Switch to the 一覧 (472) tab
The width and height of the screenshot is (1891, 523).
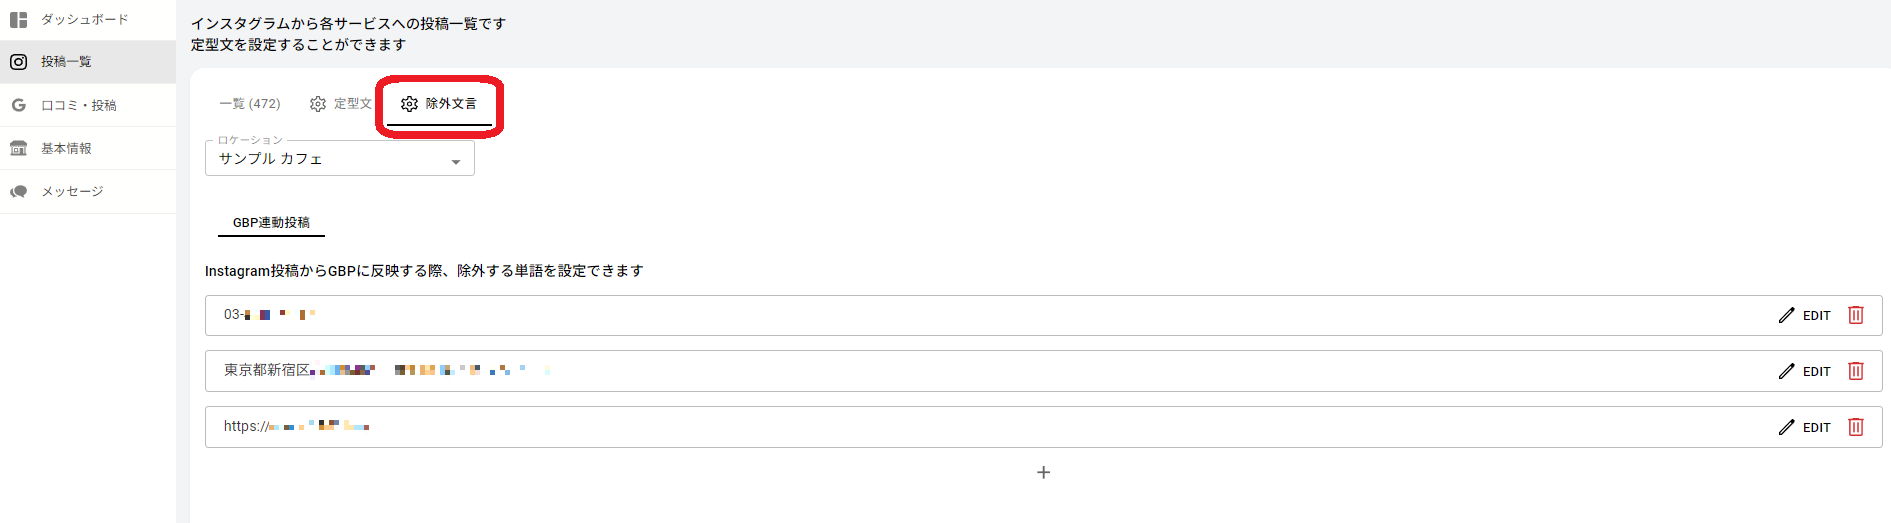(x=250, y=104)
